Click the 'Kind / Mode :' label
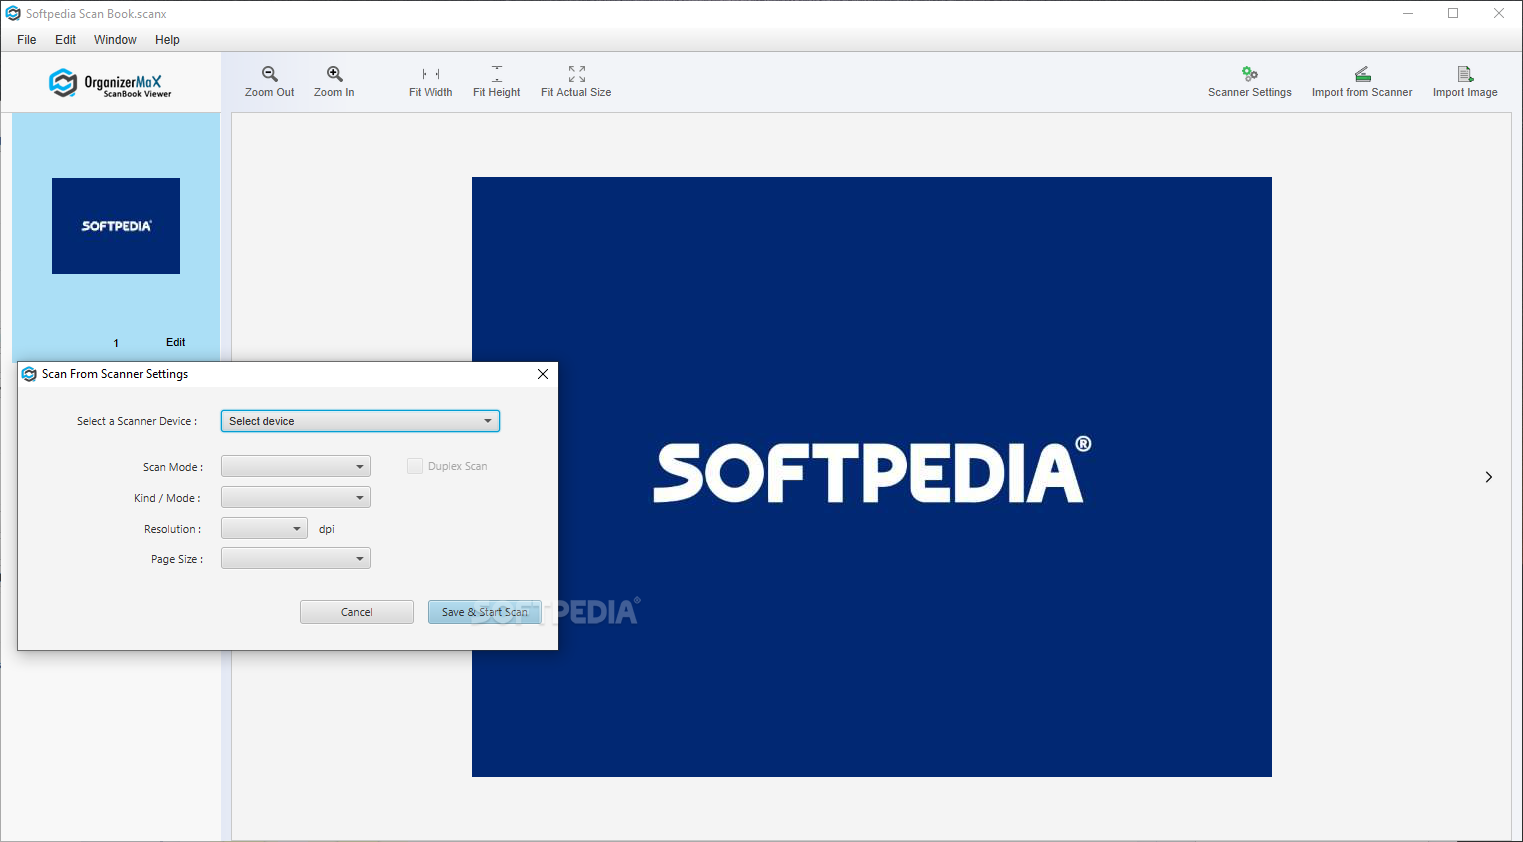This screenshot has width=1523, height=842. tap(167, 498)
